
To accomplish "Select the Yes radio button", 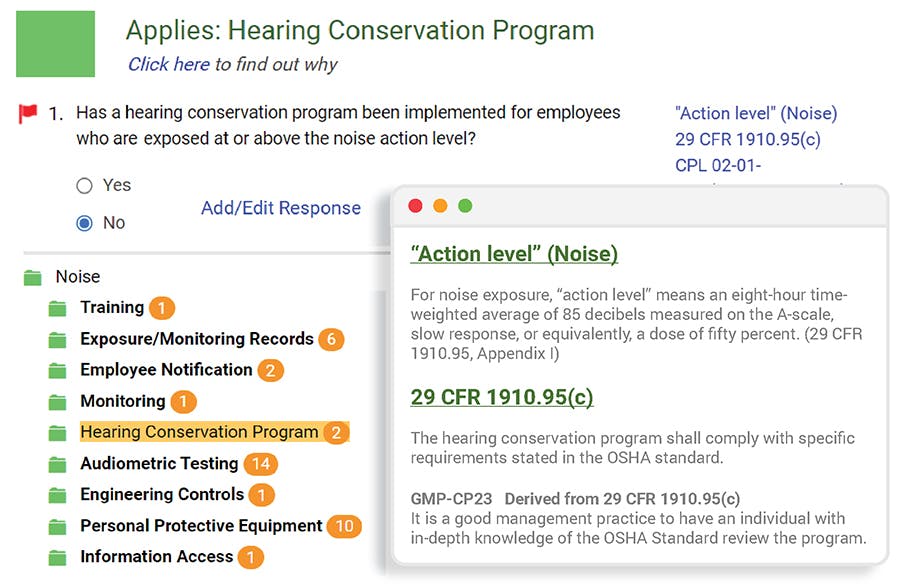I will coord(84,186).
